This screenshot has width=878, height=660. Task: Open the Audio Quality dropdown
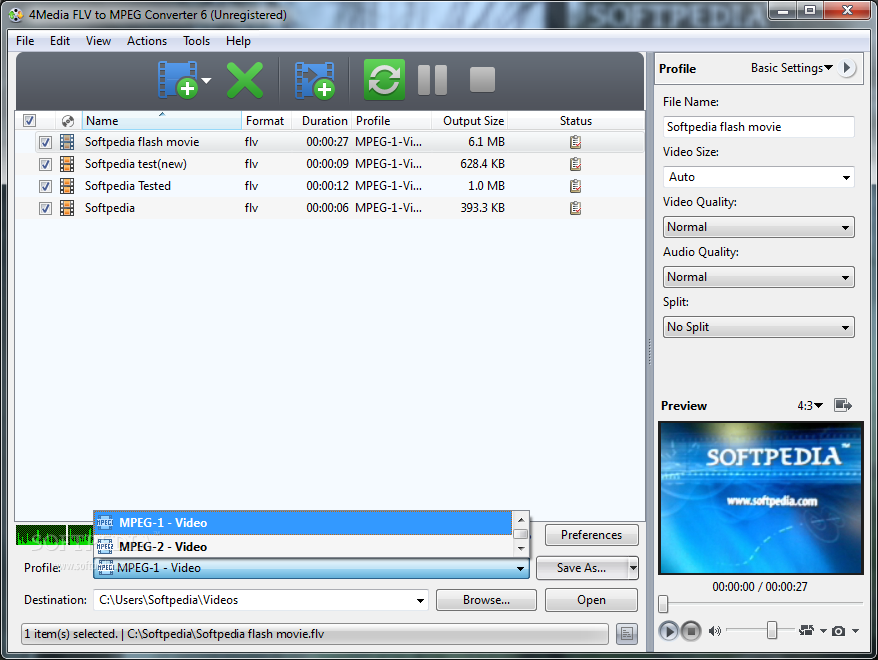pos(759,277)
